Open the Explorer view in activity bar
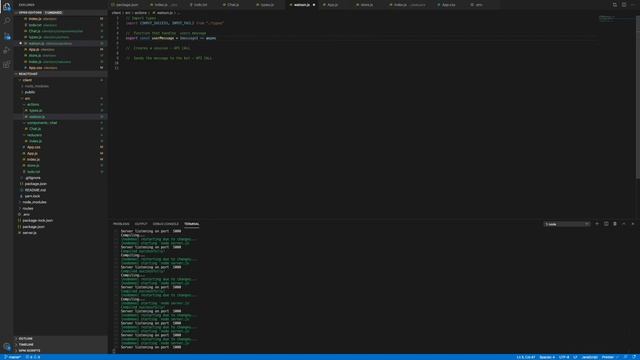Screen dimensions: 640x360 click(x=7, y=7)
